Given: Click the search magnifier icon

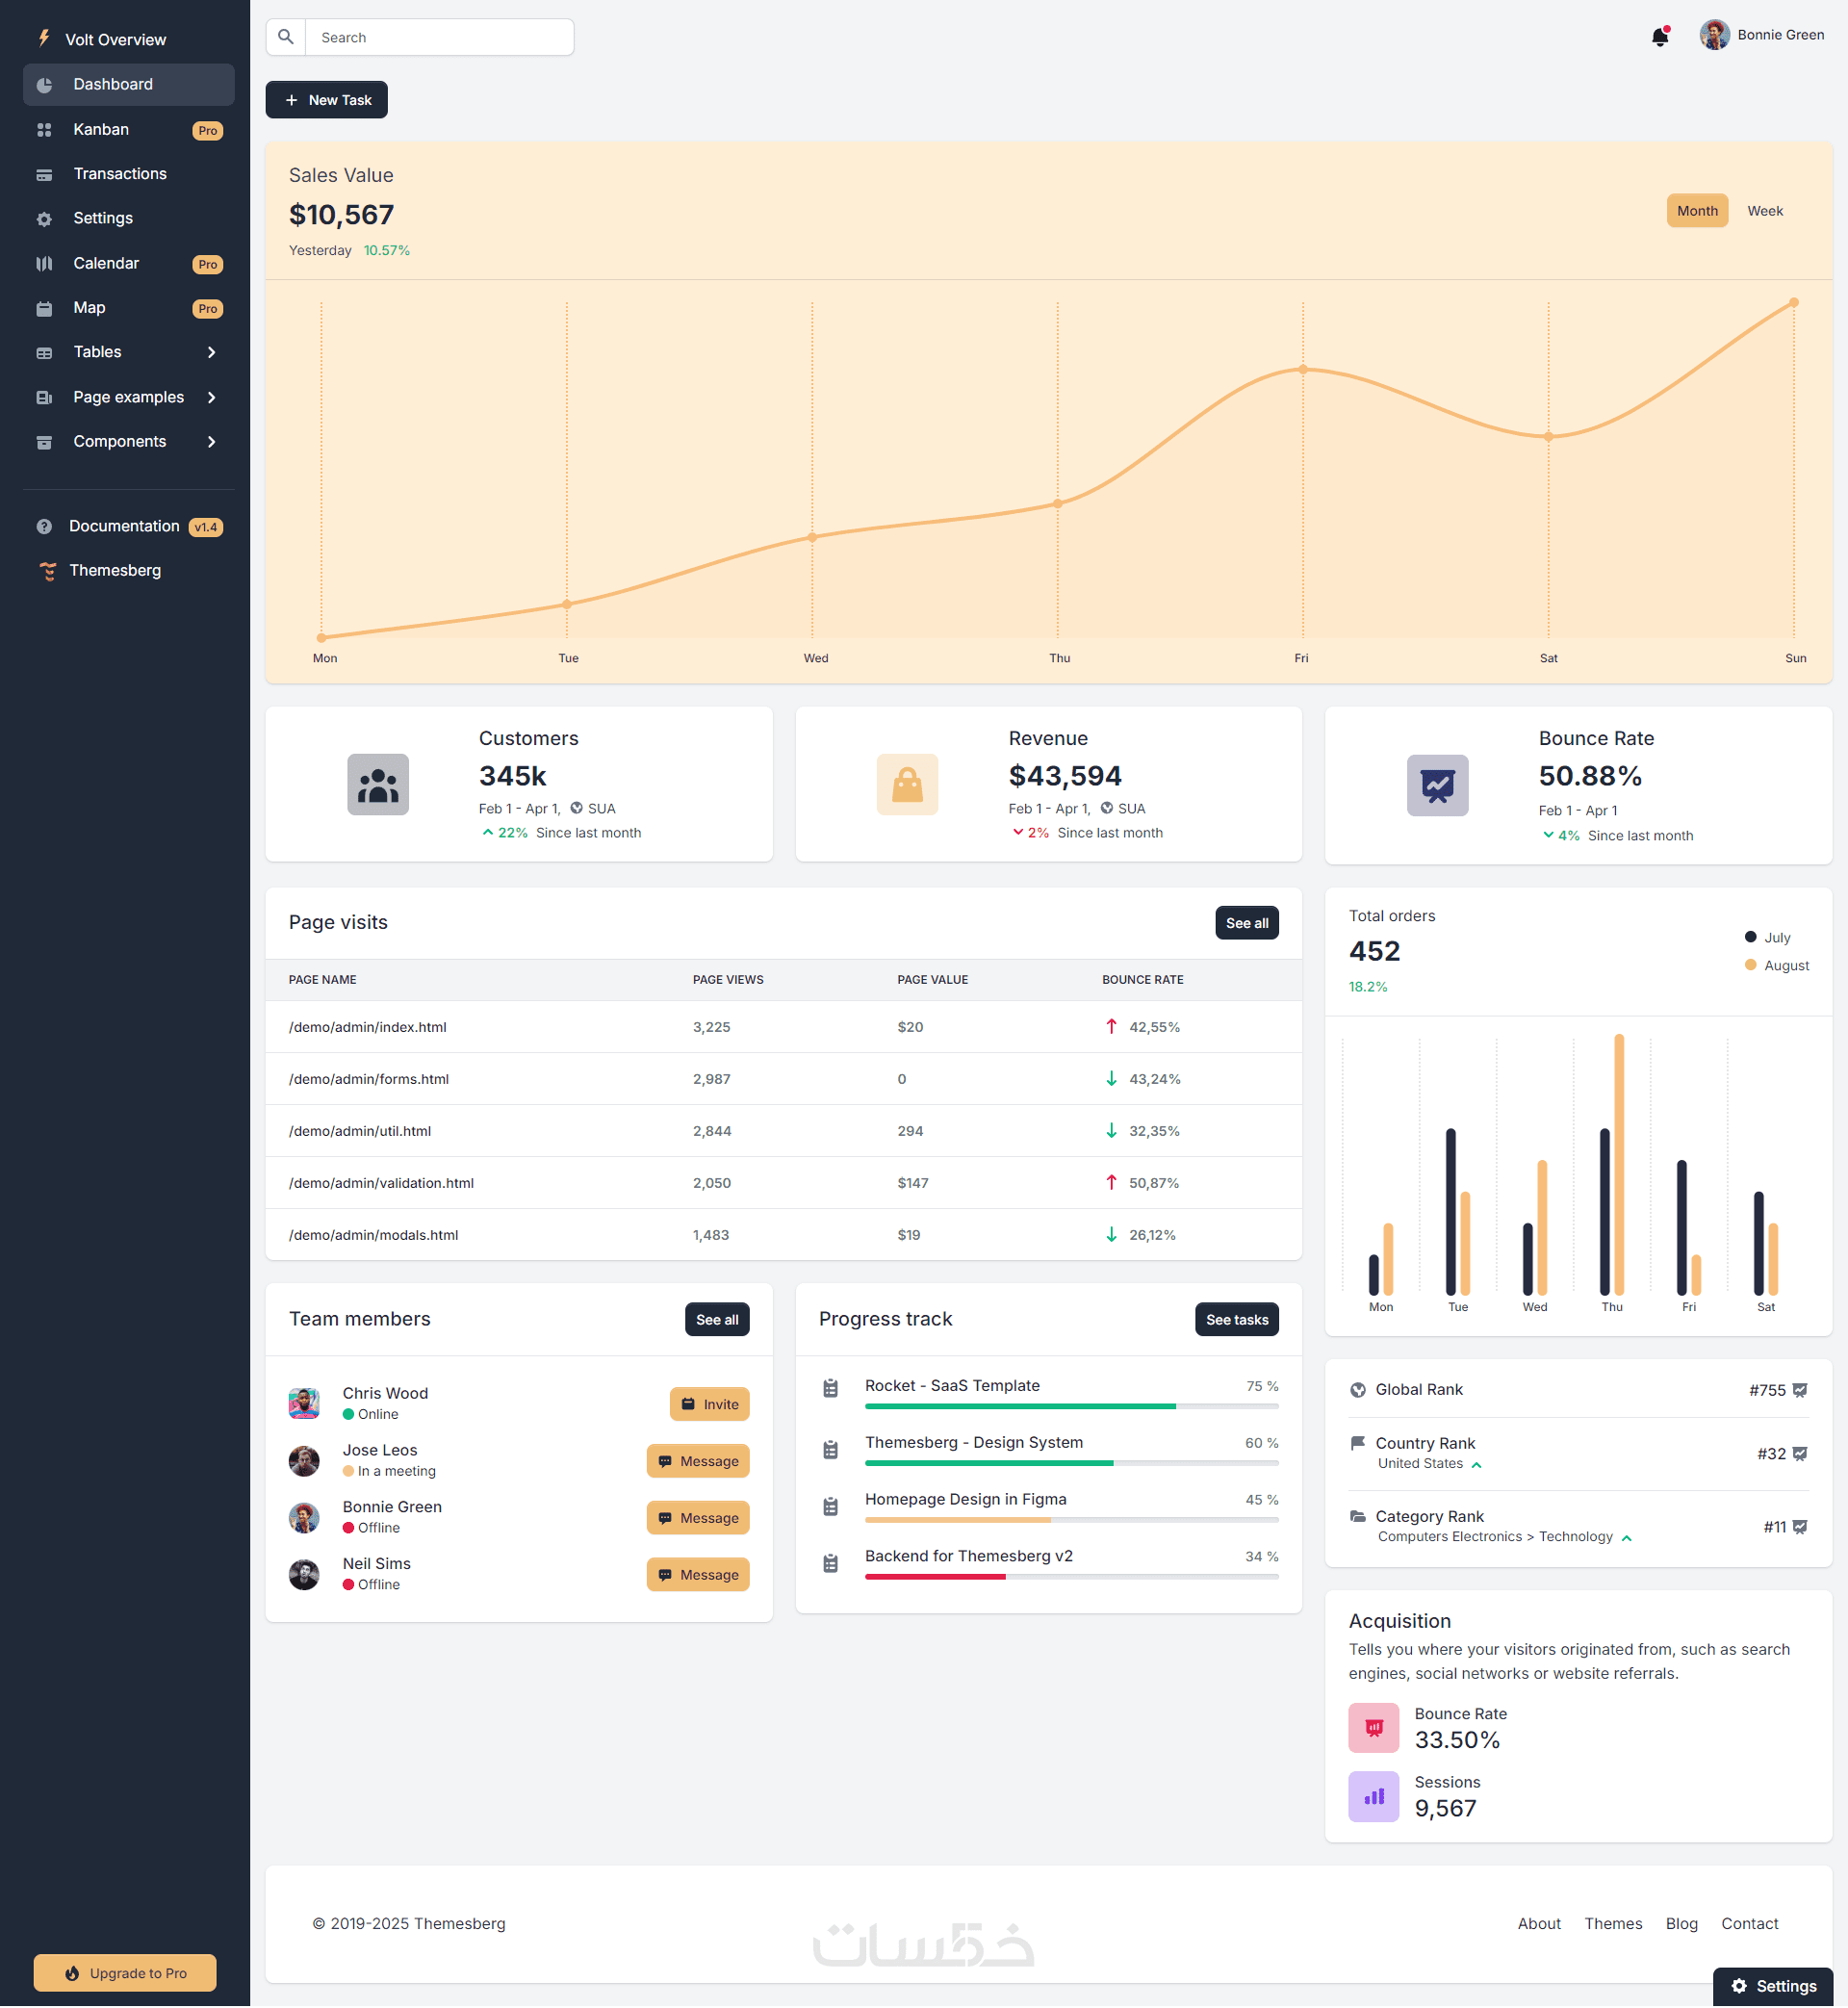Looking at the screenshot, I should [x=286, y=37].
